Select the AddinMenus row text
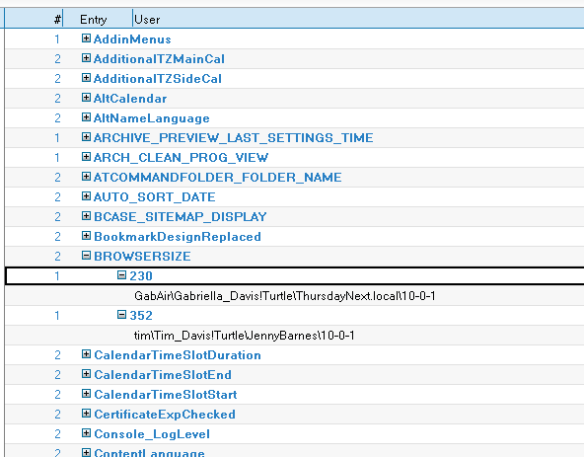This screenshot has width=584, height=457. [132, 39]
